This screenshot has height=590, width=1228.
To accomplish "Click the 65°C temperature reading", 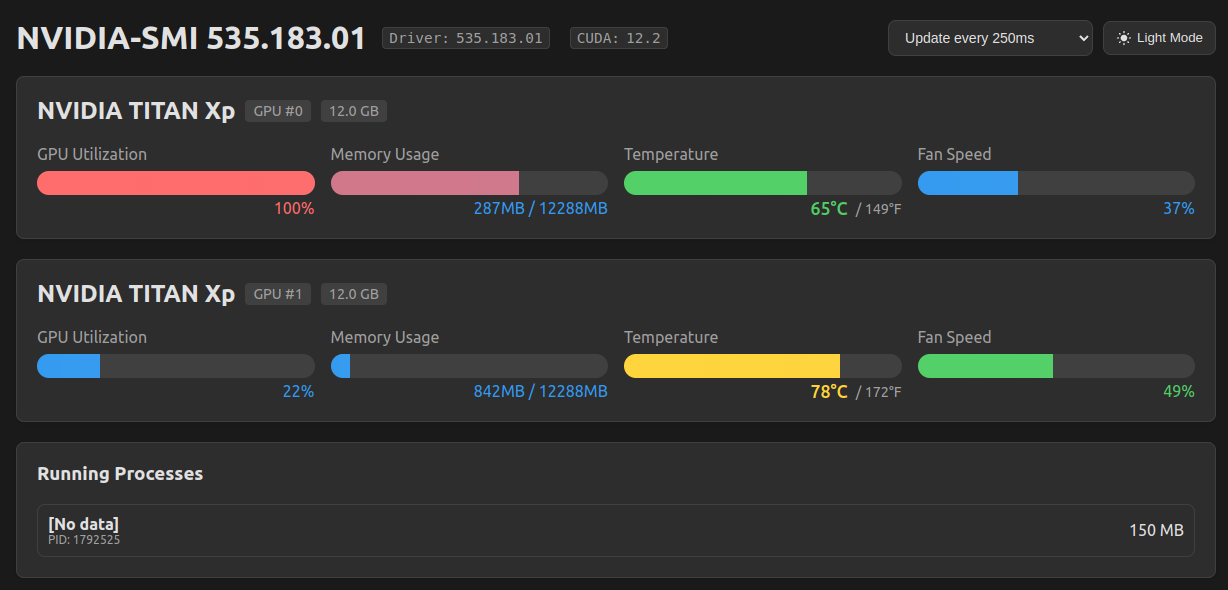I will (829, 208).
